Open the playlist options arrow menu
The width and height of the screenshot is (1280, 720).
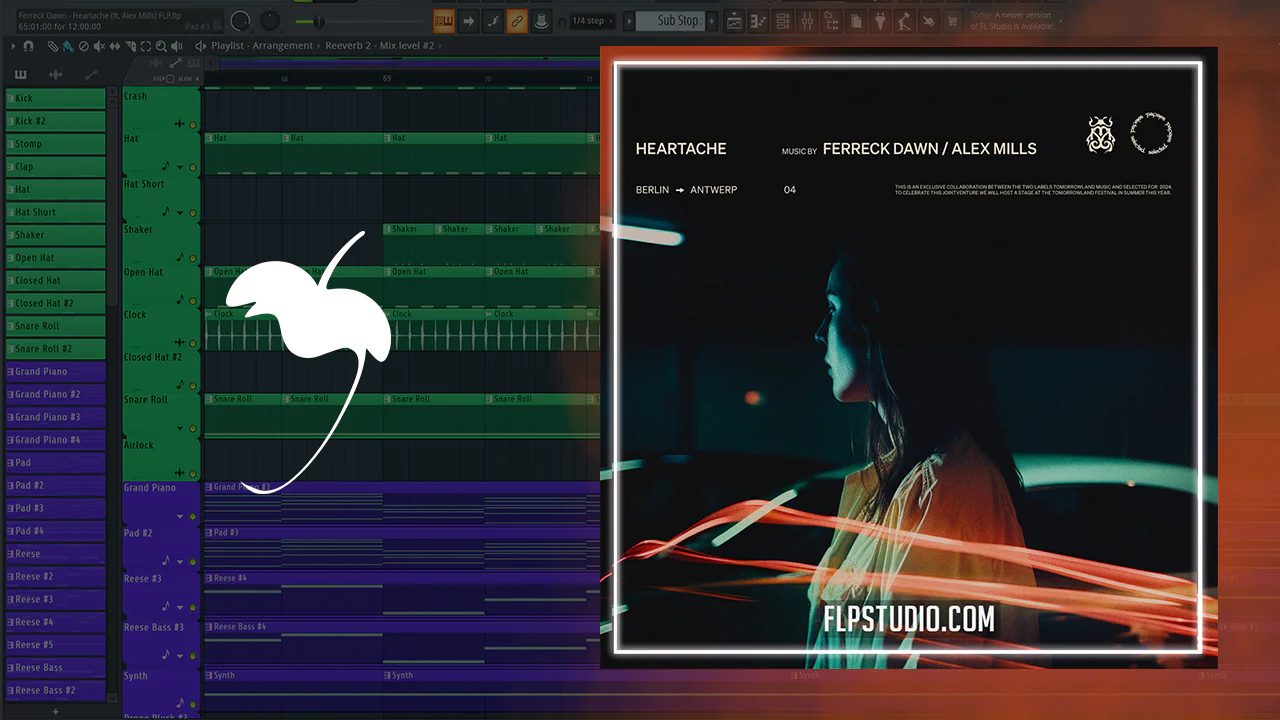tap(13, 46)
